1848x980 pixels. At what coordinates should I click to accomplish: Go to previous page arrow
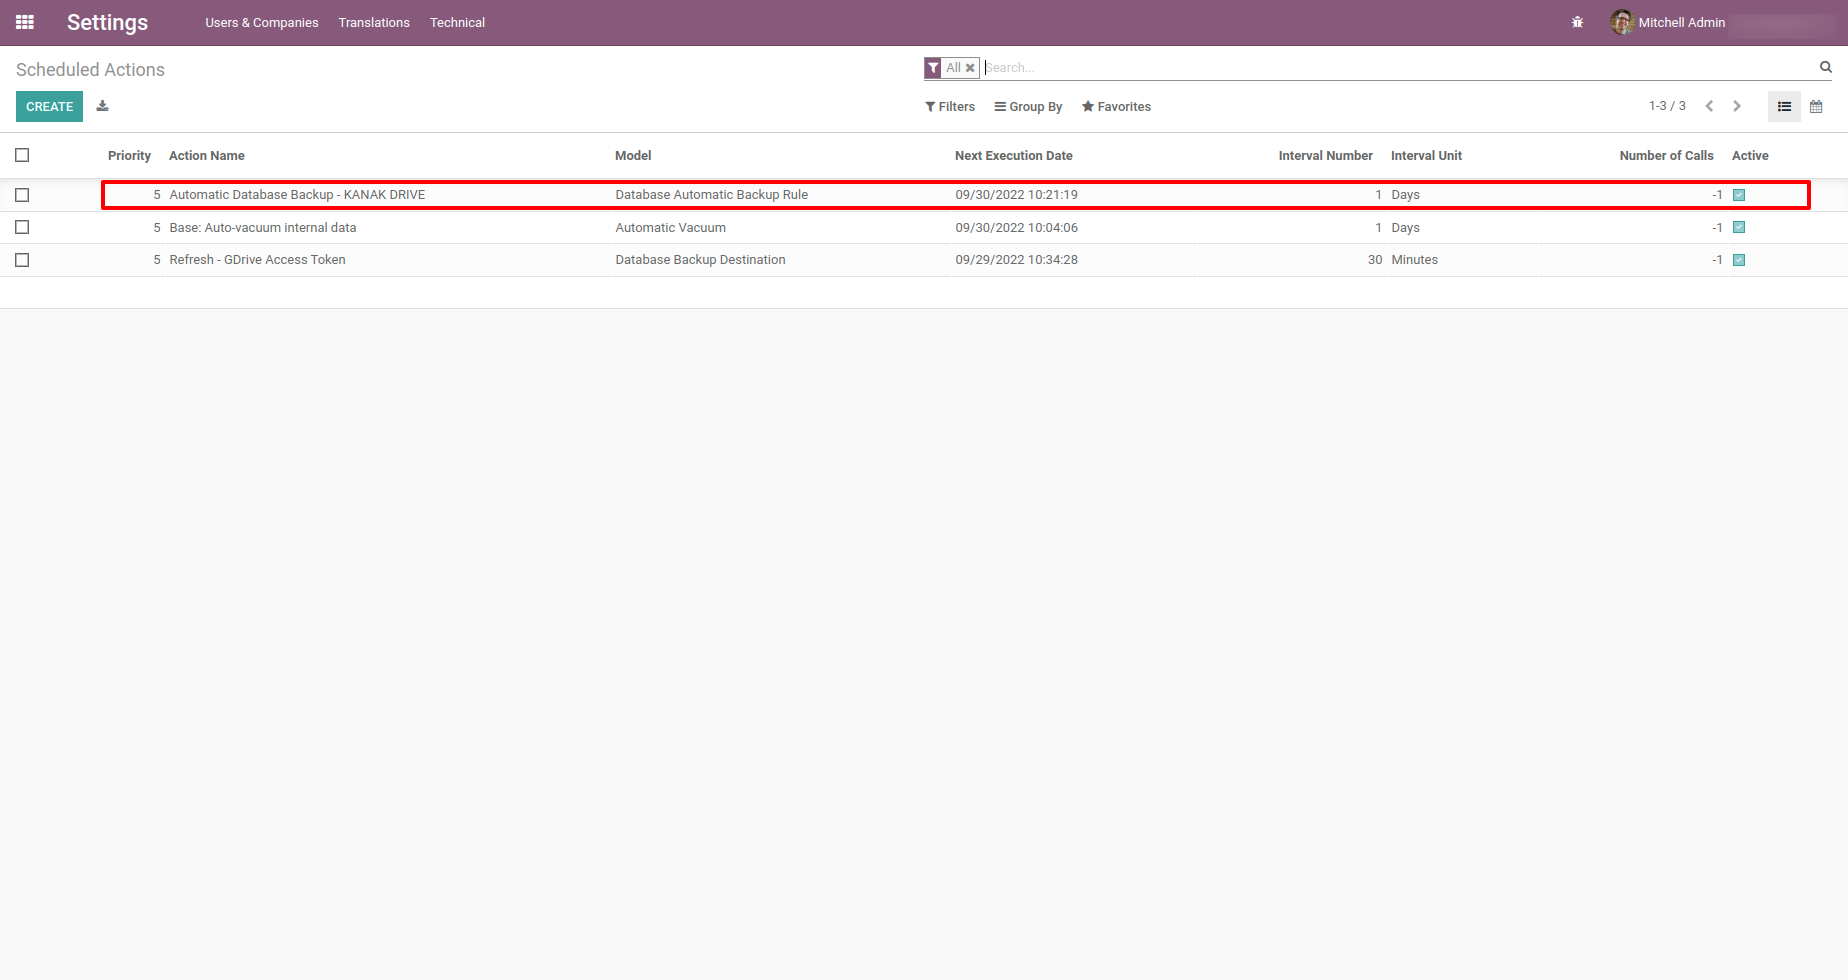coord(1709,106)
